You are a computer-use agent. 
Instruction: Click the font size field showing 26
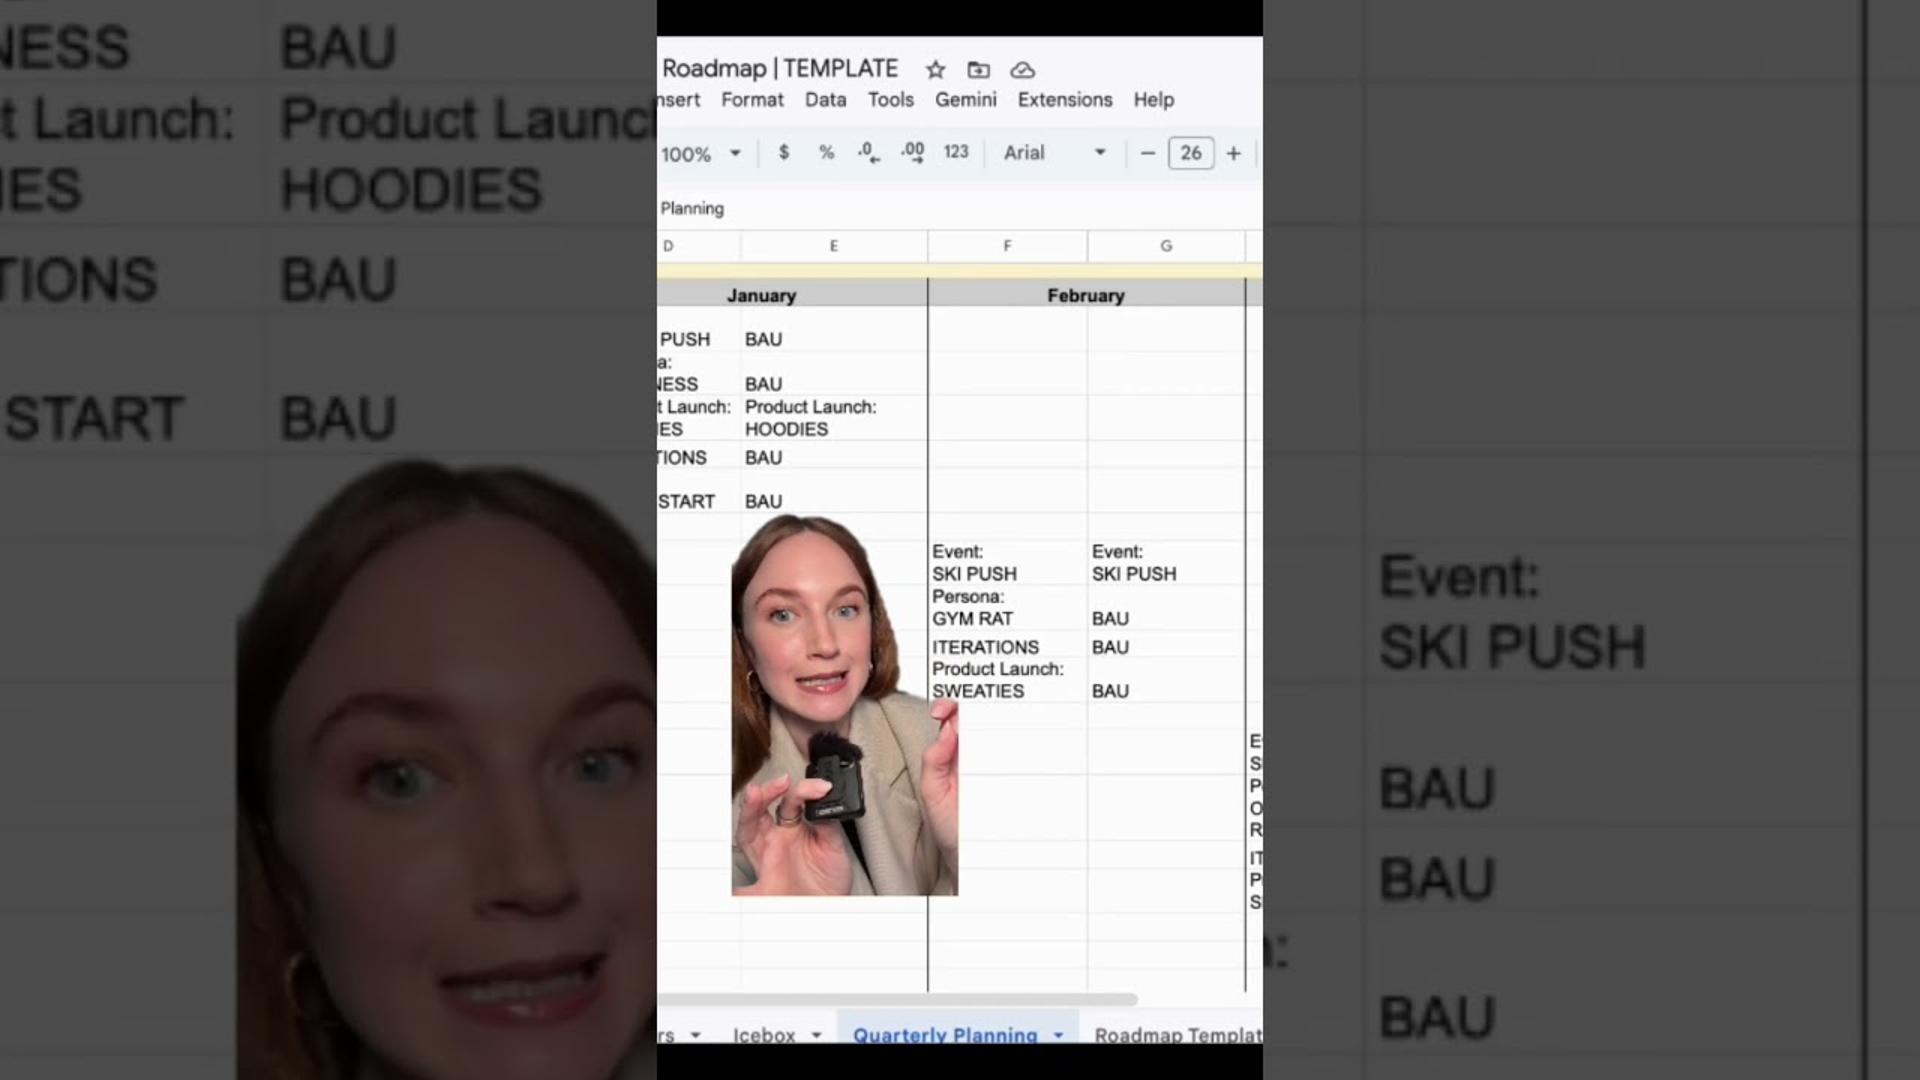1190,153
